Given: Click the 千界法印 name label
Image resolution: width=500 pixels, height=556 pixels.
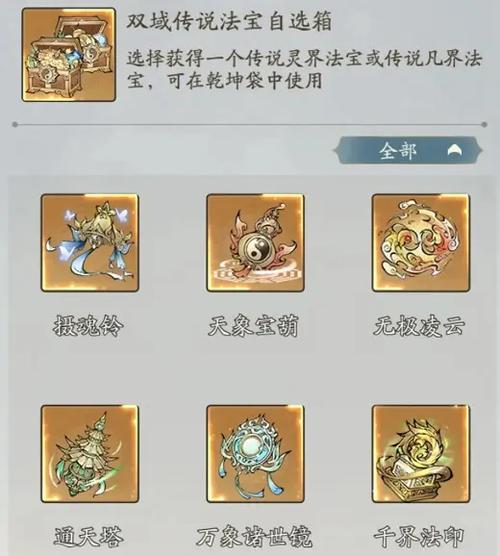Looking at the screenshot, I should [419, 537].
